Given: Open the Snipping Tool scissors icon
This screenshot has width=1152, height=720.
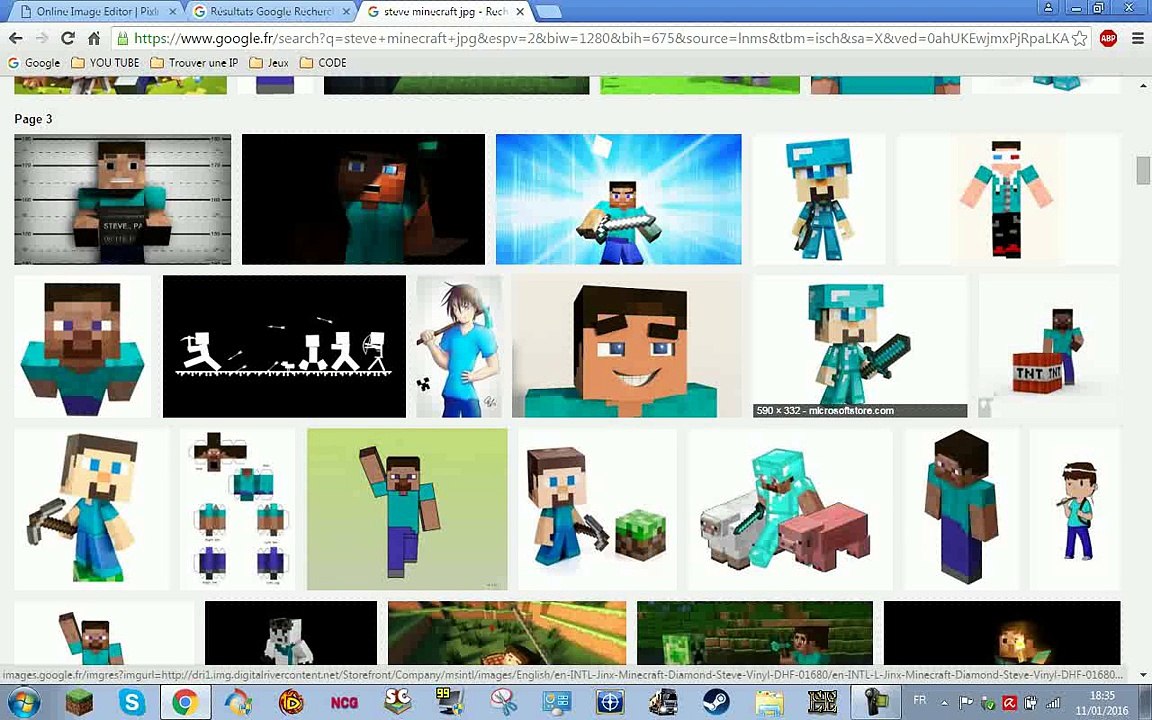Looking at the screenshot, I should (x=504, y=703).
